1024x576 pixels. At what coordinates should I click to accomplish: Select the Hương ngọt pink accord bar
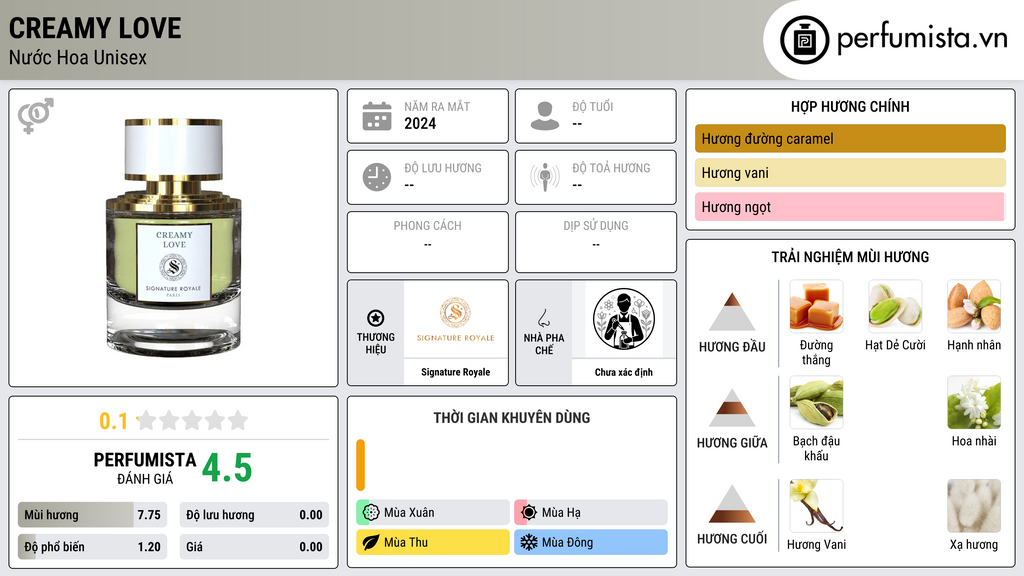click(x=850, y=207)
